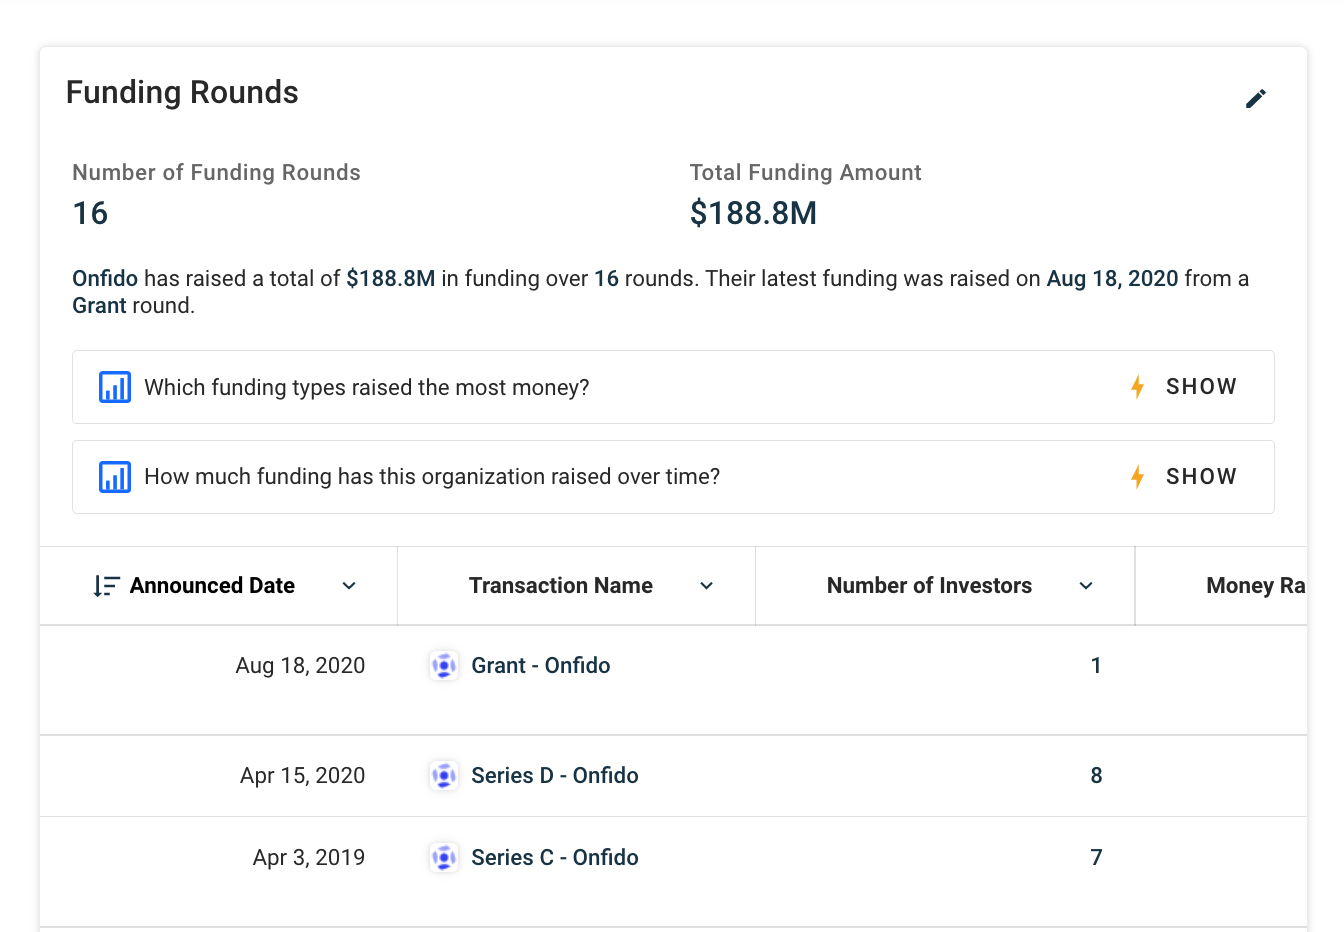Click the Announced Date column header

coord(212,586)
